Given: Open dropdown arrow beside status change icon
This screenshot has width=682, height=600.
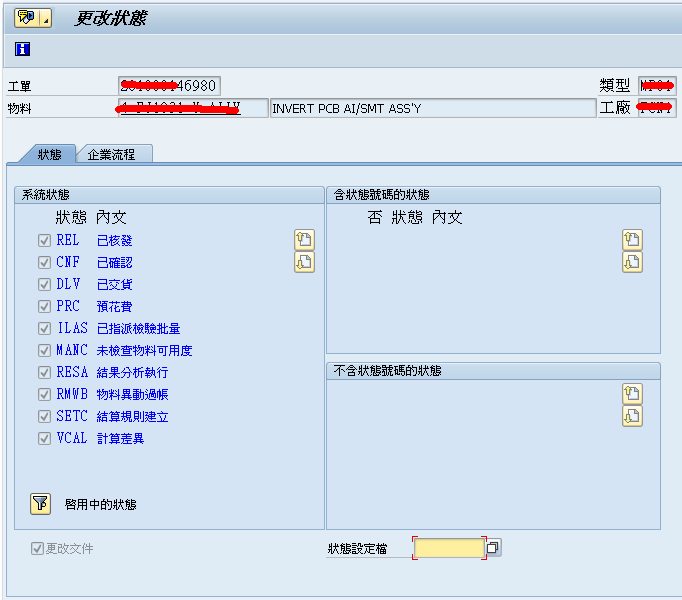Looking at the screenshot, I should point(46,18).
